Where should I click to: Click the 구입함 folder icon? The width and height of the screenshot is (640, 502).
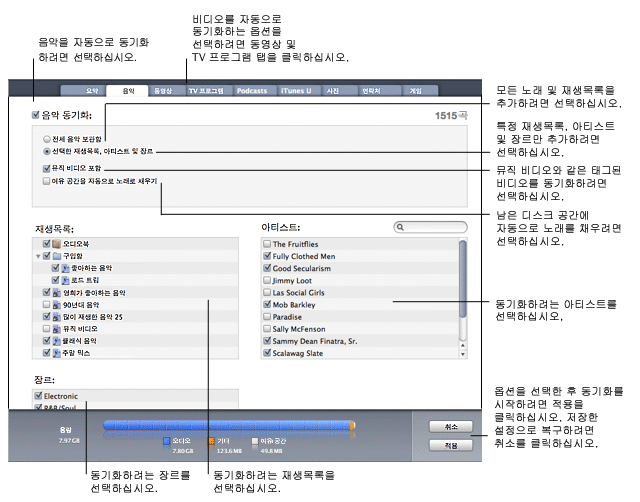(57, 256)
